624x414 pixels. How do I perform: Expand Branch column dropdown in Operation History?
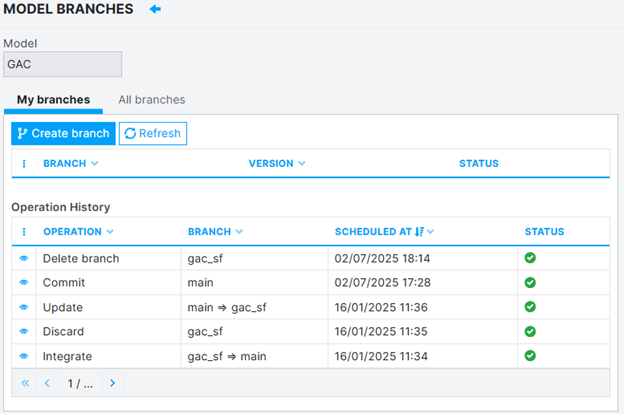pos(239,232)
